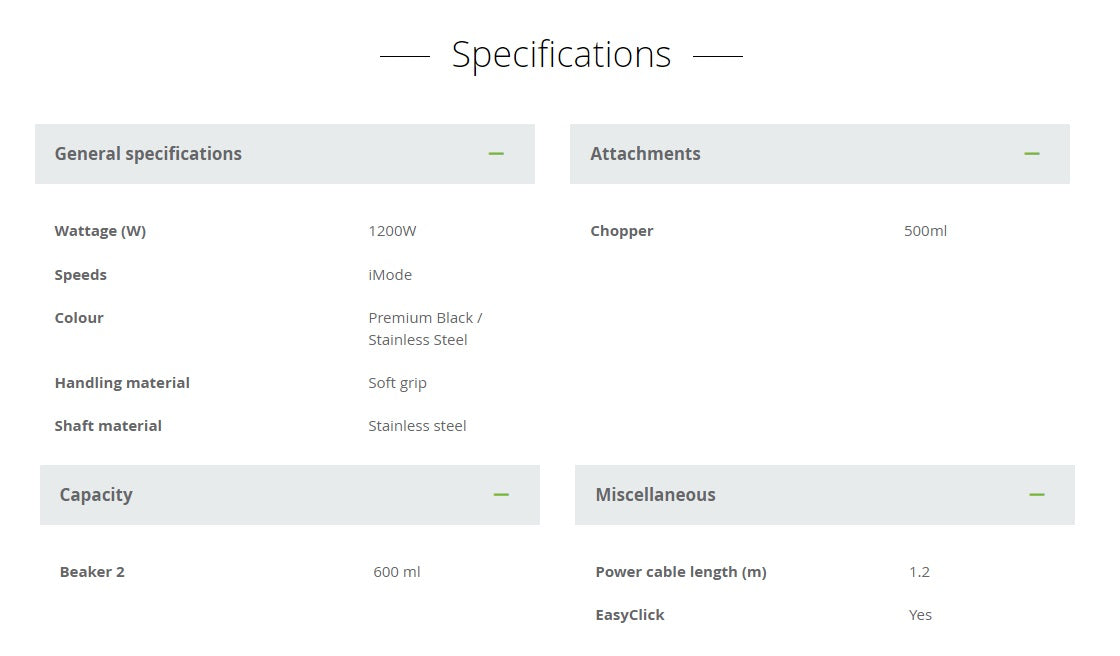Click the Capacity section minus icon
Viewport: 1120px width, 656px height.
pyautogui.click(x=501, y=495)
